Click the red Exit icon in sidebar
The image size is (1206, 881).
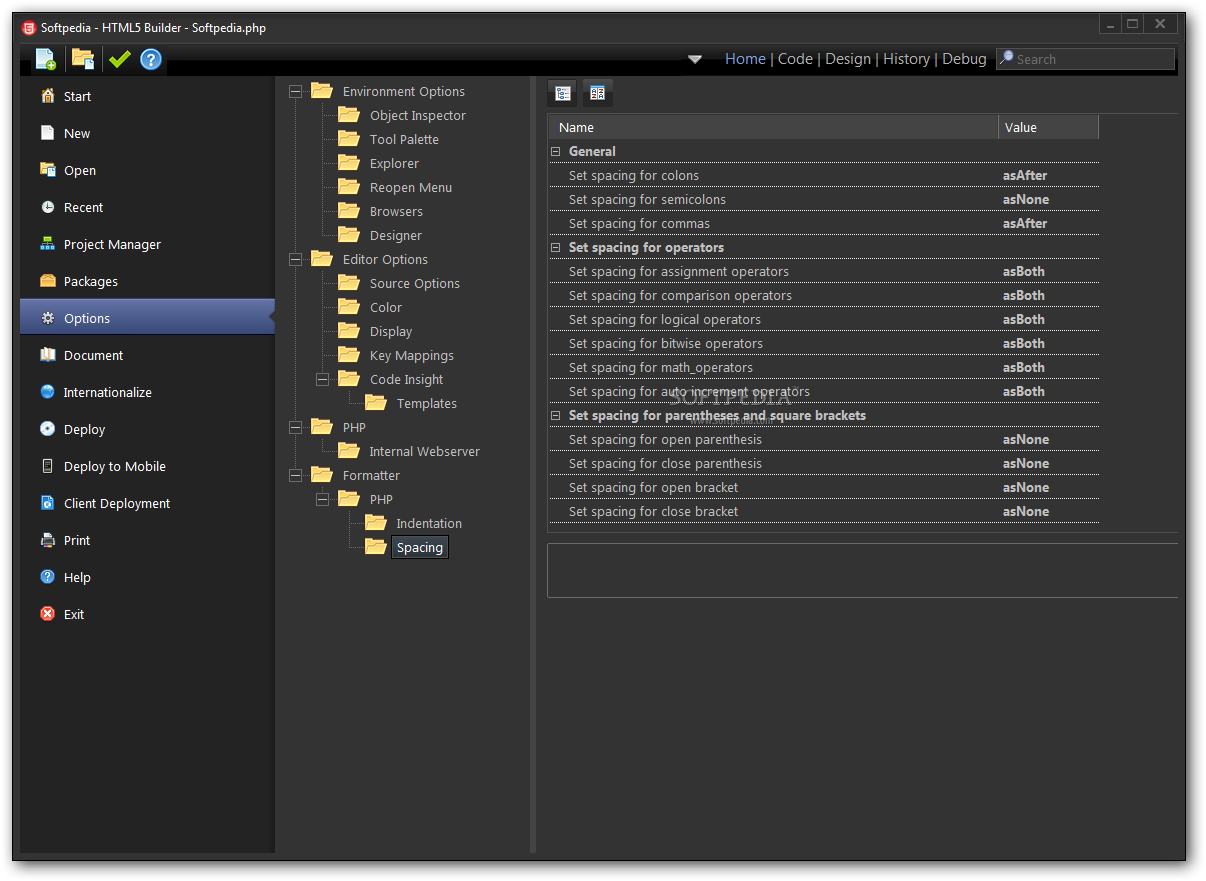(48, 614)
